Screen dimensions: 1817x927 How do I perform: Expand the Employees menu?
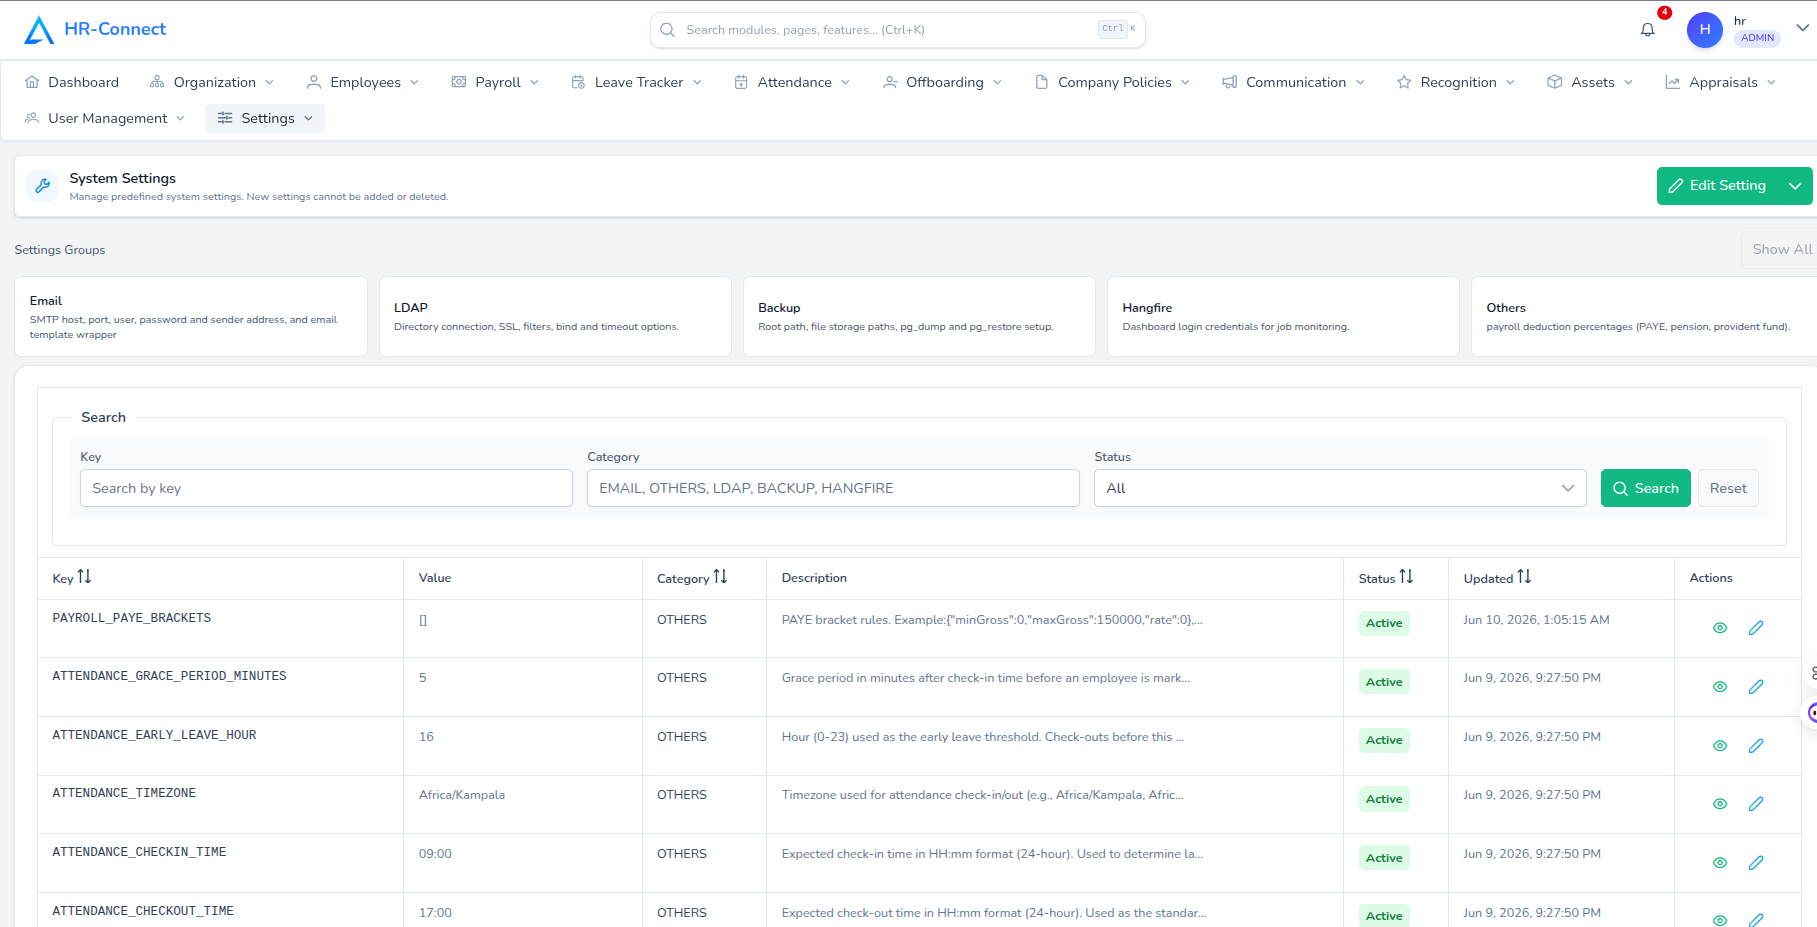point(362,82)
